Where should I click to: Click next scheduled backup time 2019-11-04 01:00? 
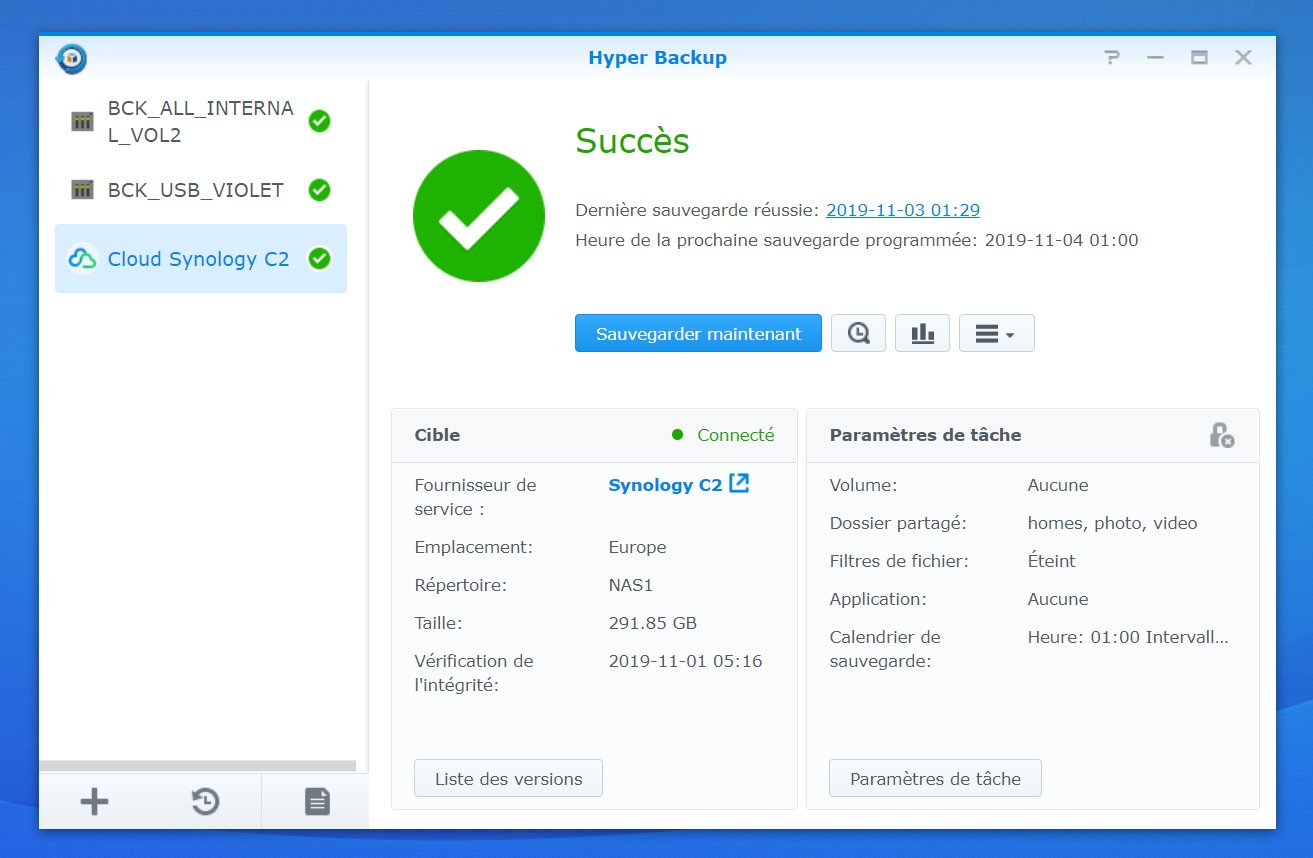coord(1061,240)
